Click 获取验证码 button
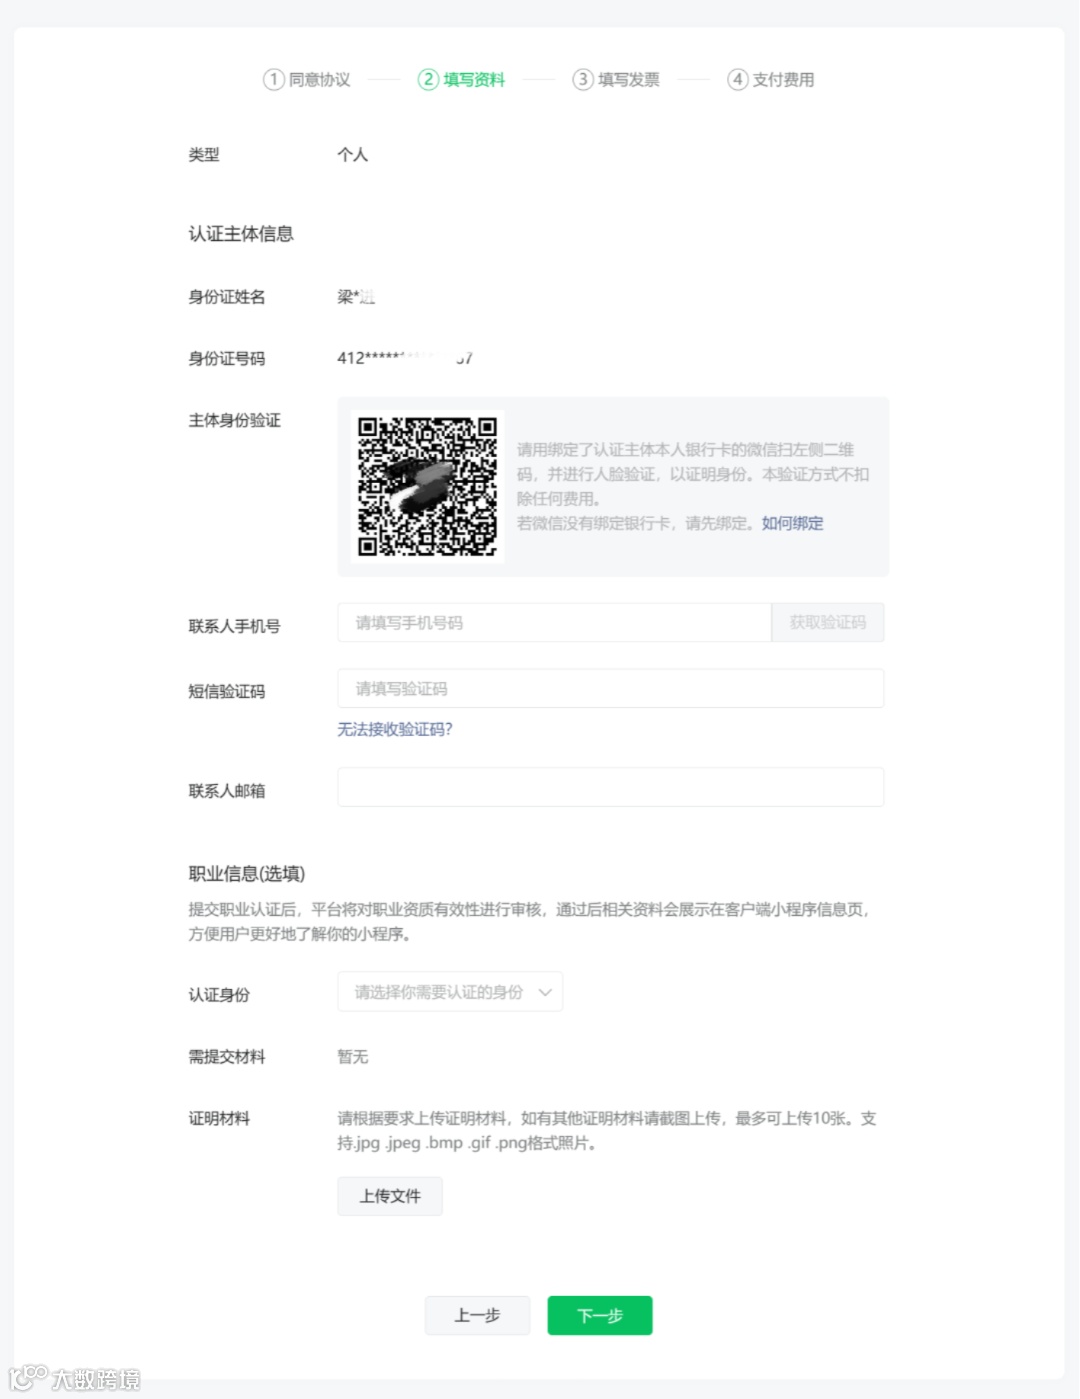1080x1399 pixels. tap(828, 622)
